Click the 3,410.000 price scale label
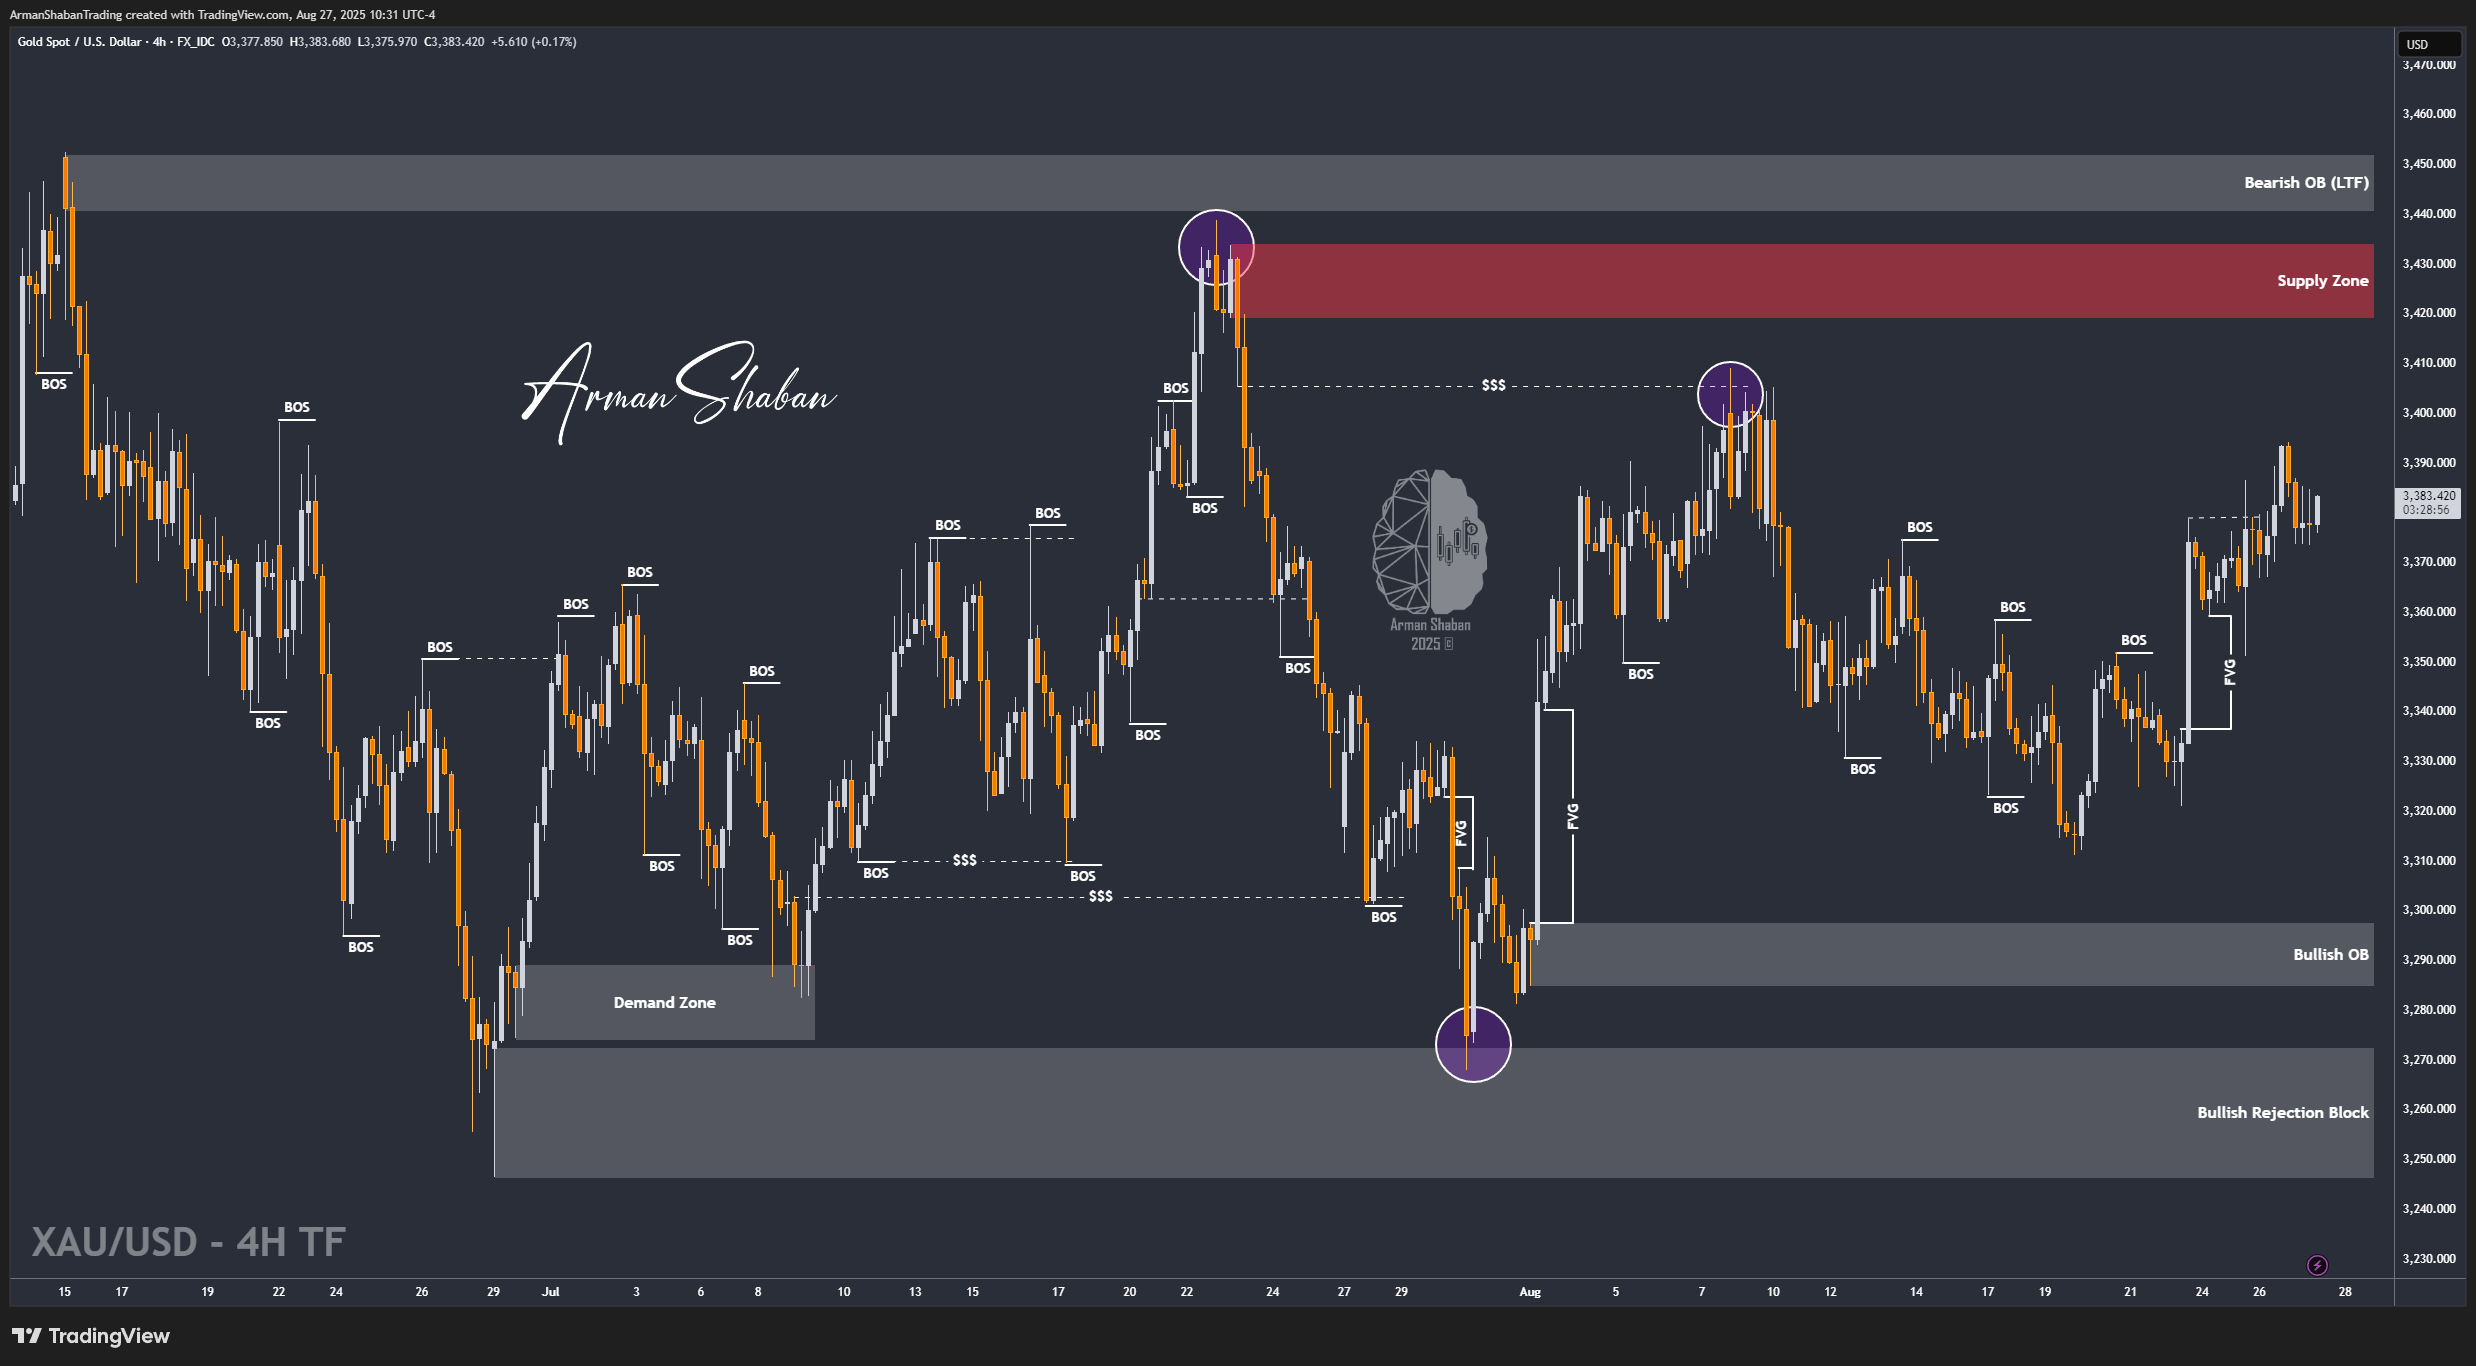The image size is (2476, 1366). point(2429,363)
